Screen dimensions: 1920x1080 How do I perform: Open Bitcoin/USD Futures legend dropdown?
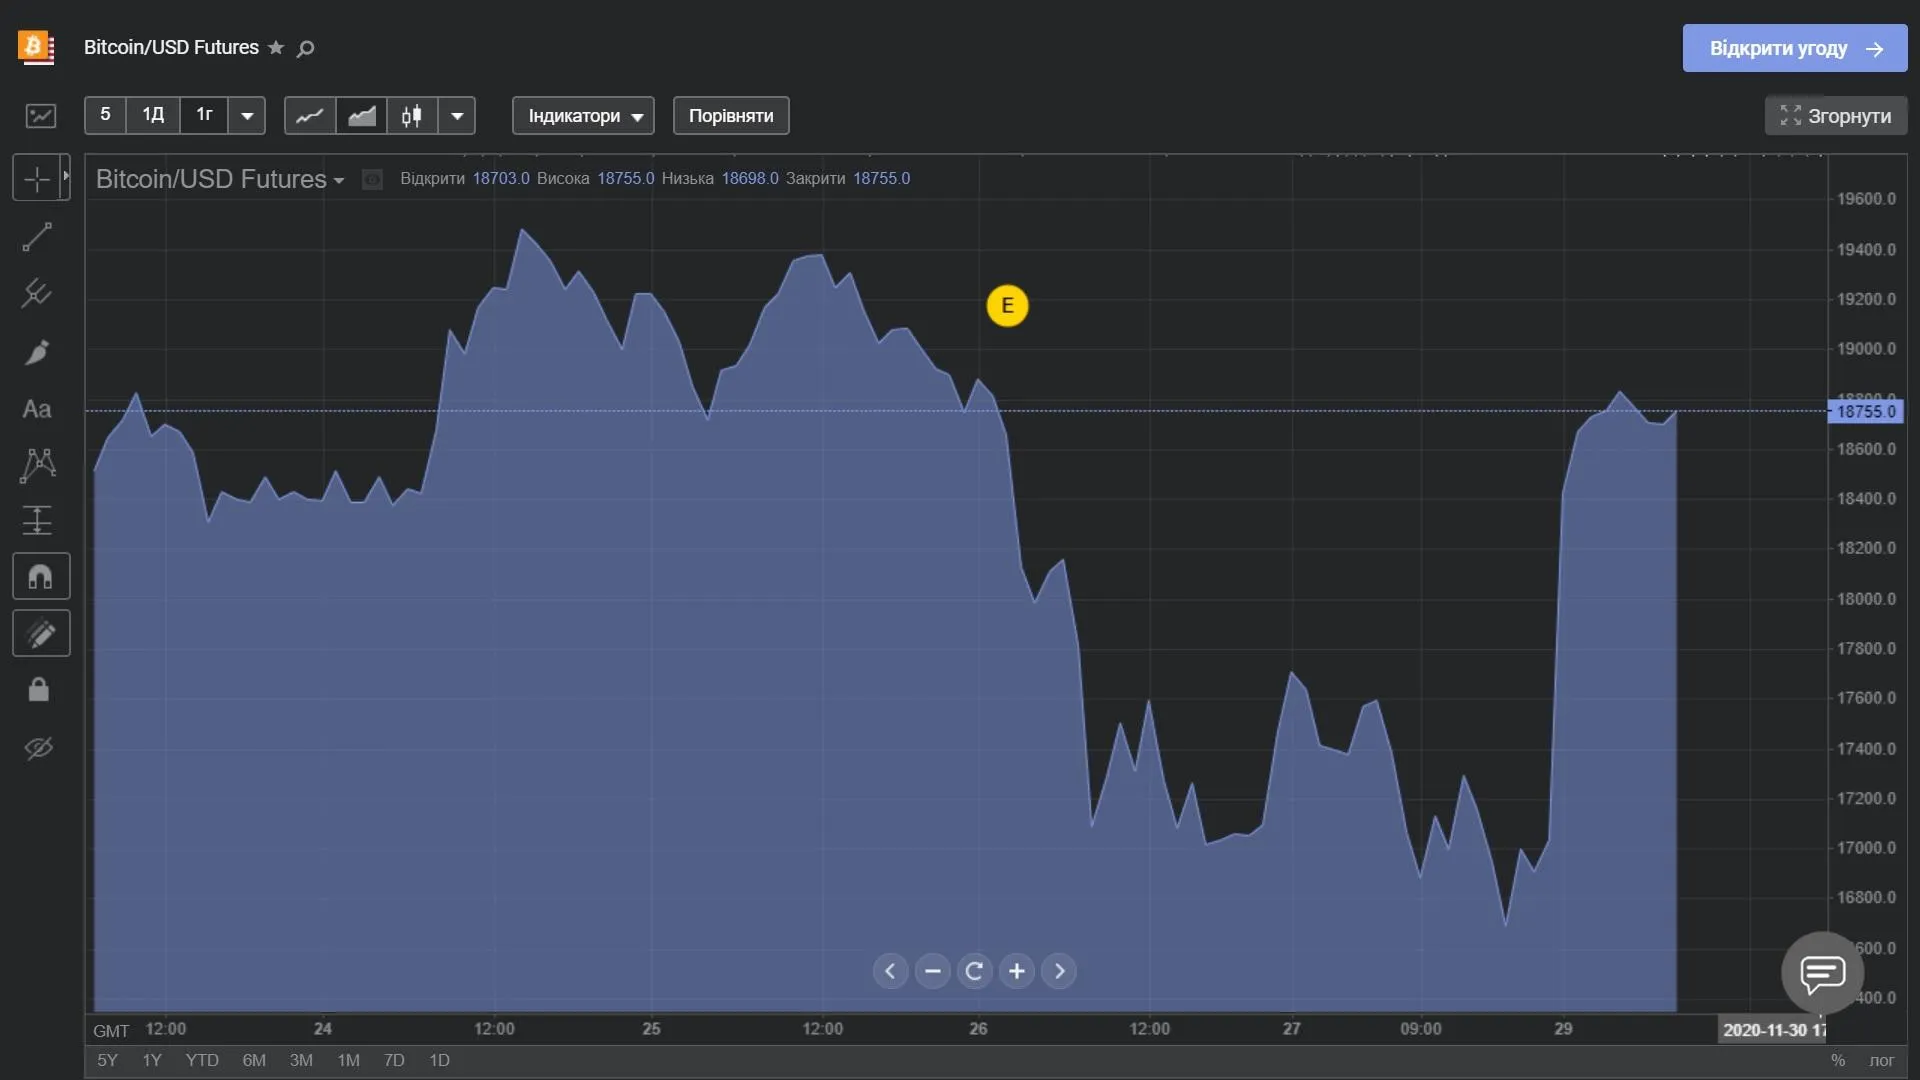[339, 180]
